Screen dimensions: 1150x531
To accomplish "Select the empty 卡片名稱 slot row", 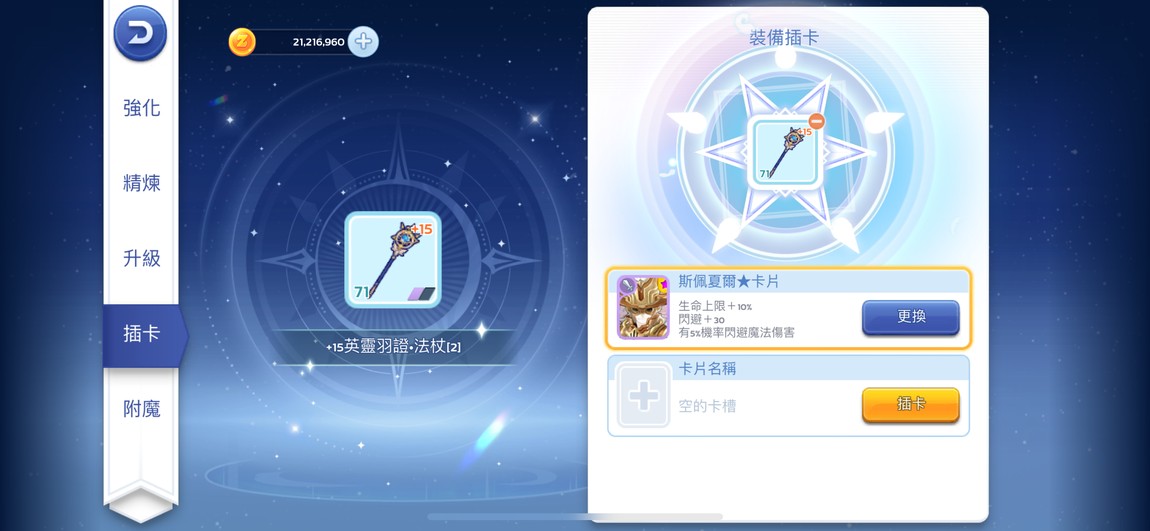I will pyautogui.click(x=788, y=396).
